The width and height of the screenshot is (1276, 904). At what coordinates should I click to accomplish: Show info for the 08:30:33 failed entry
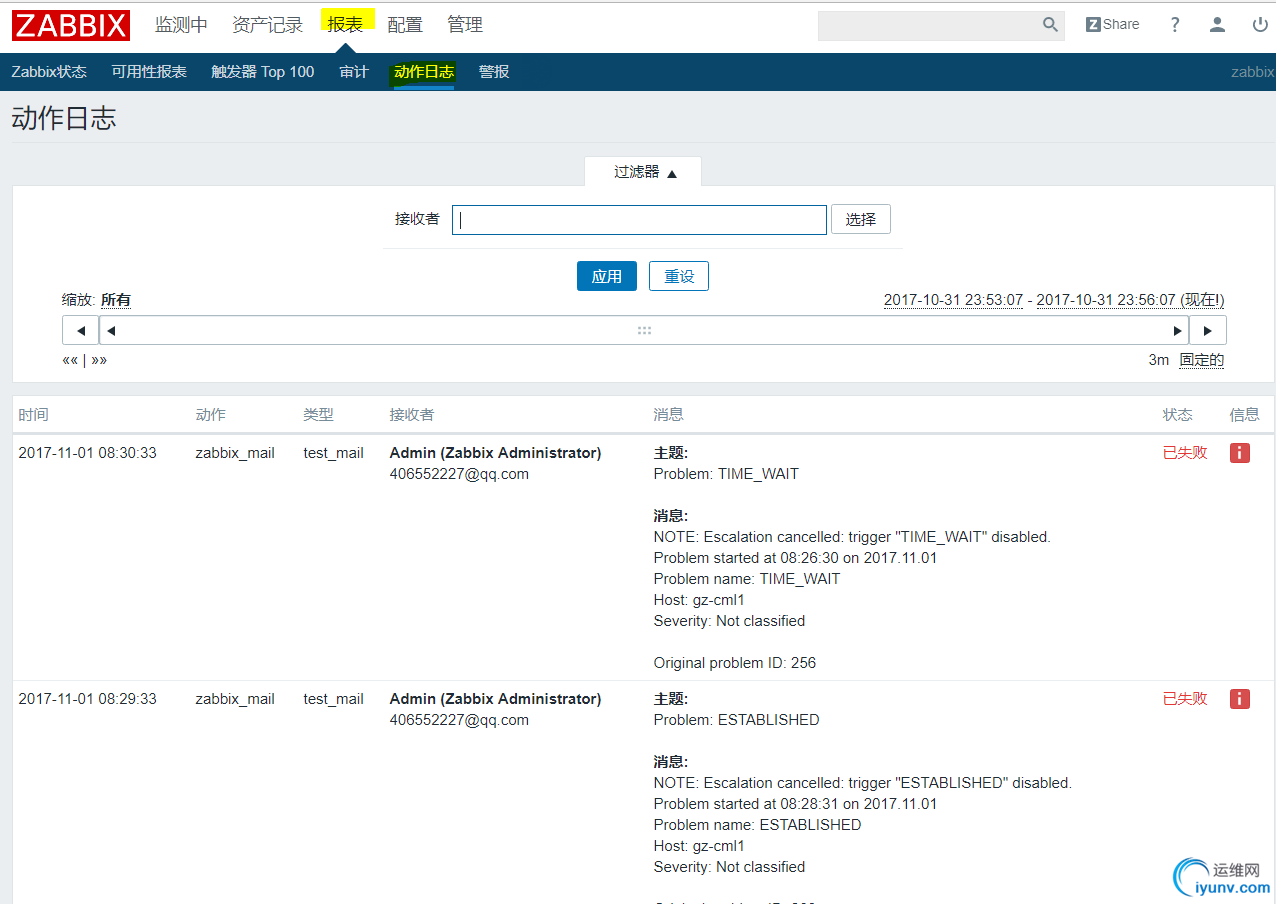[1240, 453]
